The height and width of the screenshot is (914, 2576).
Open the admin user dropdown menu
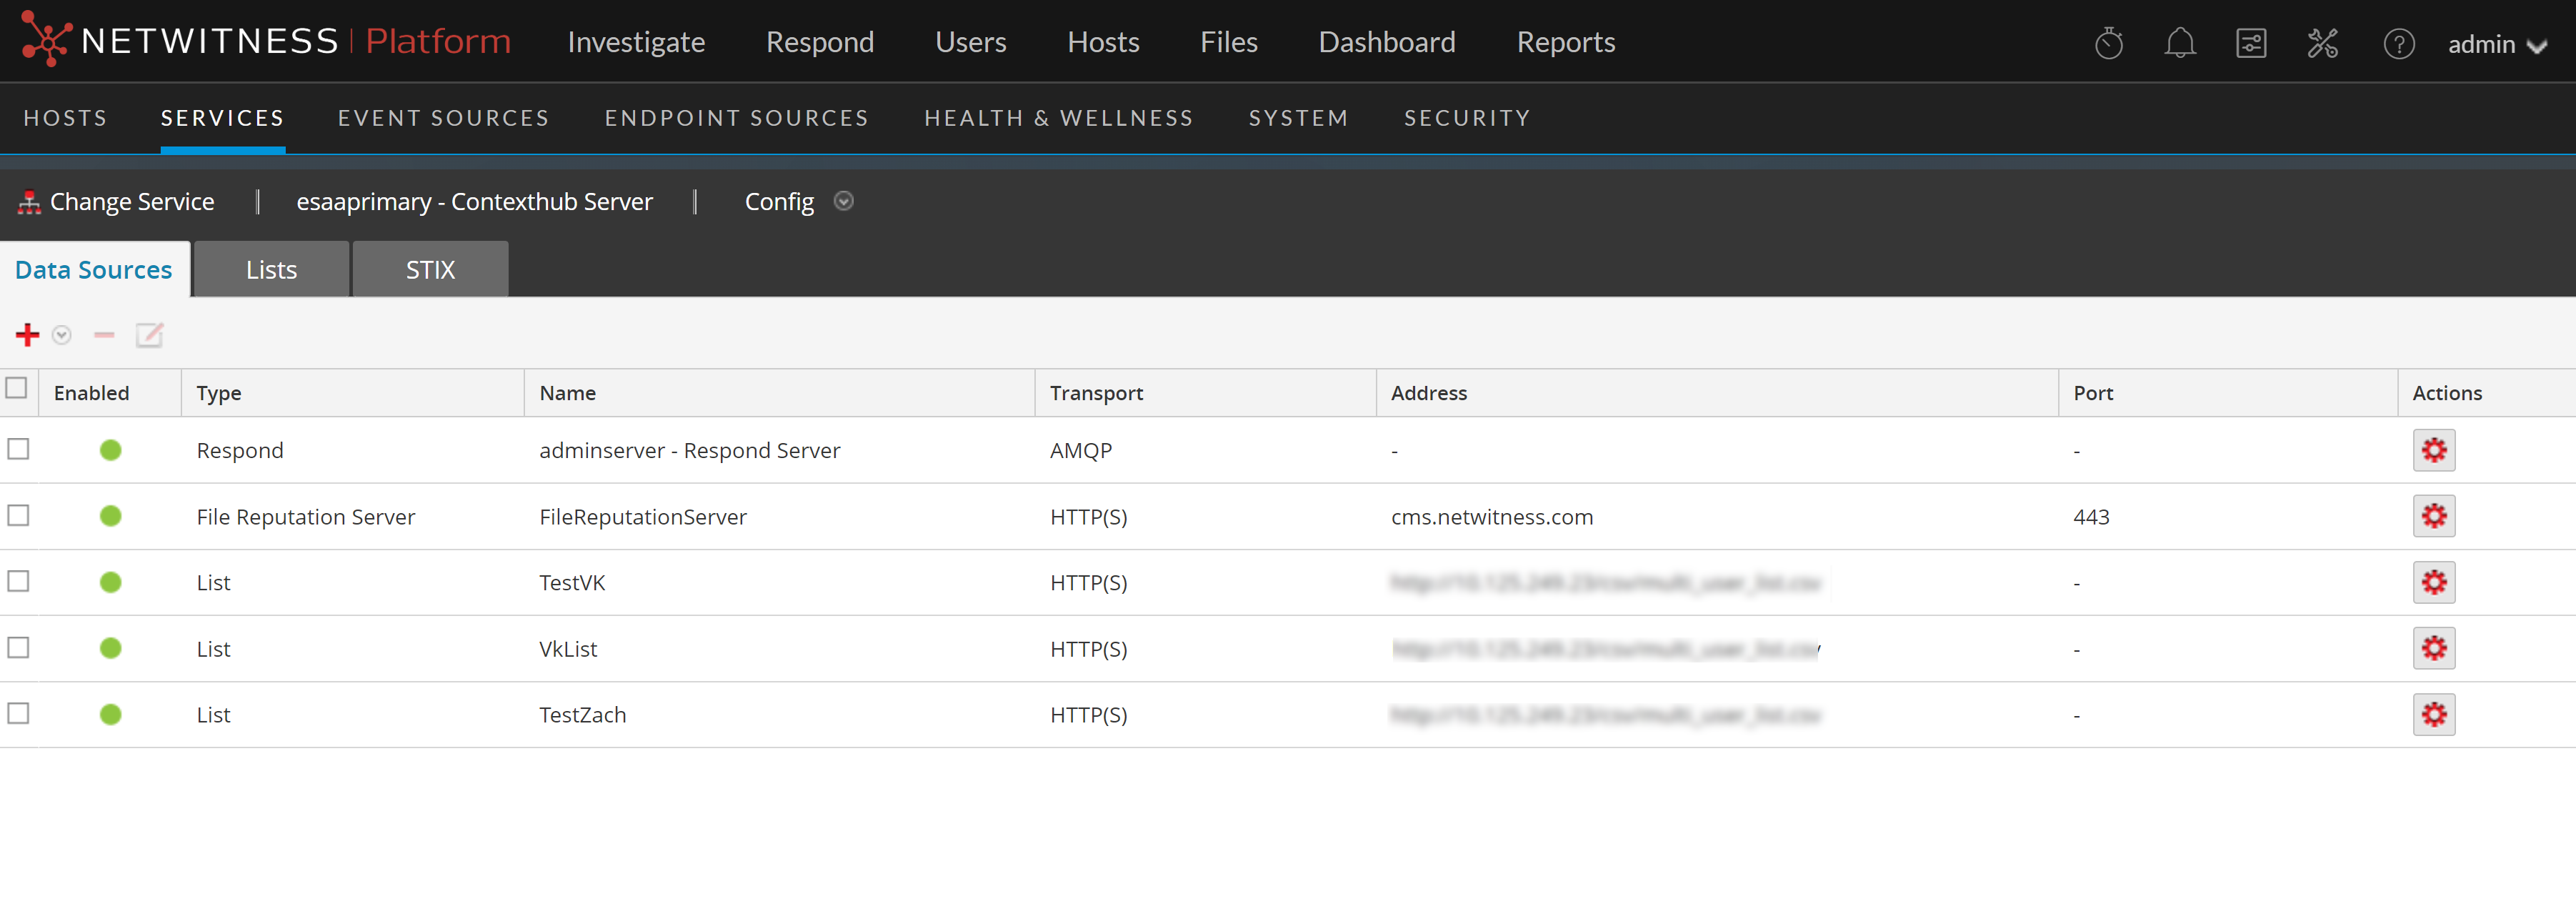coord(2496,44)
